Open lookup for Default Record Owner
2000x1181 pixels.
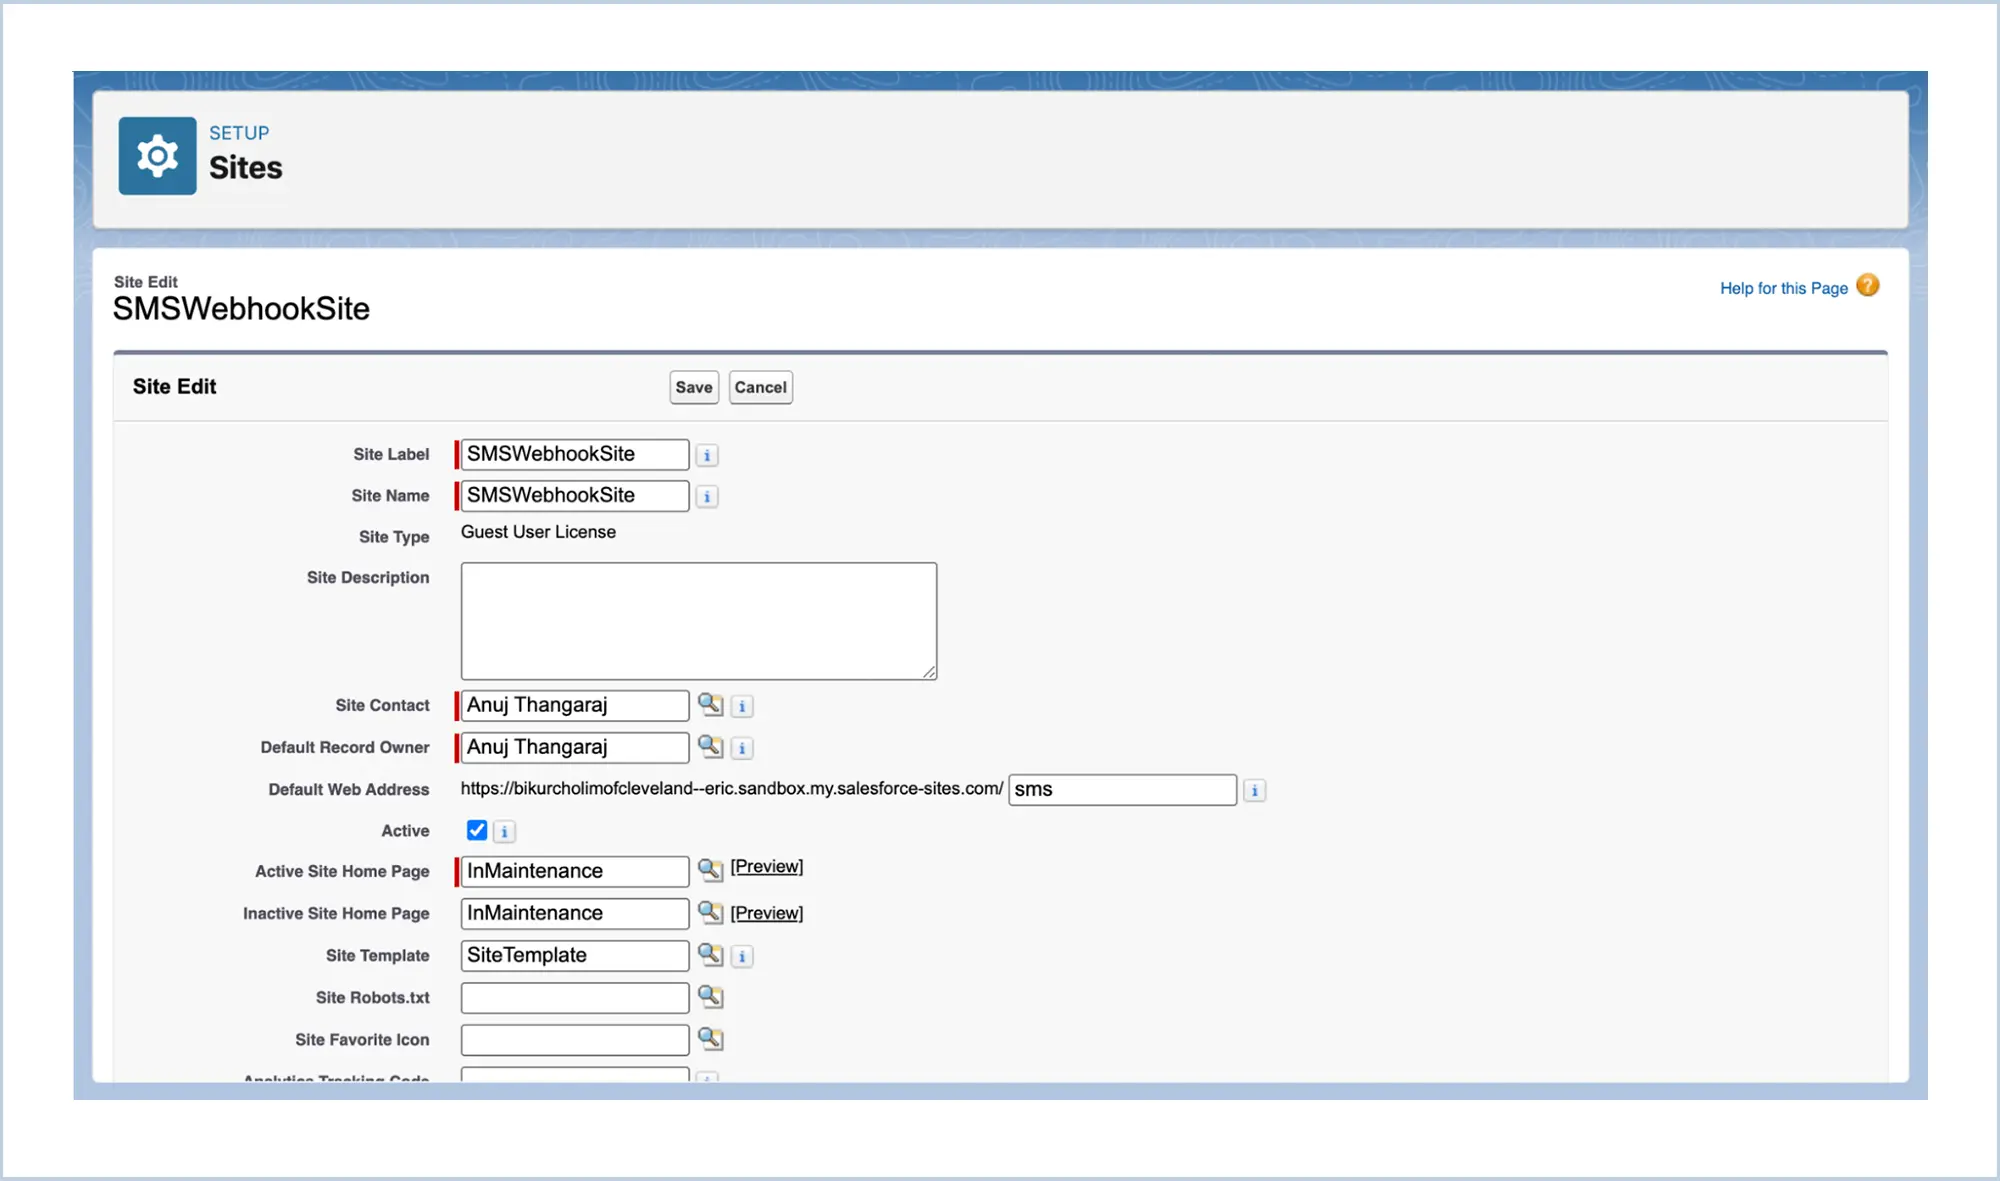point(710,747)
